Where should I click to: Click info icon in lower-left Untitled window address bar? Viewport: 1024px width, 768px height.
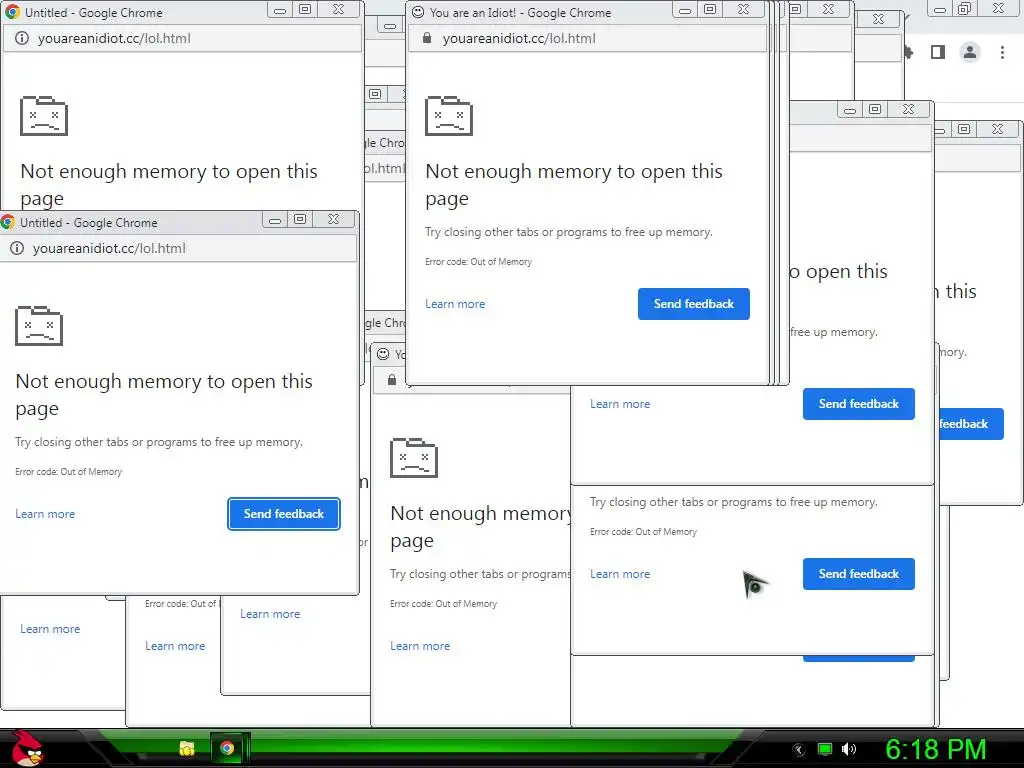click(17, 248)
